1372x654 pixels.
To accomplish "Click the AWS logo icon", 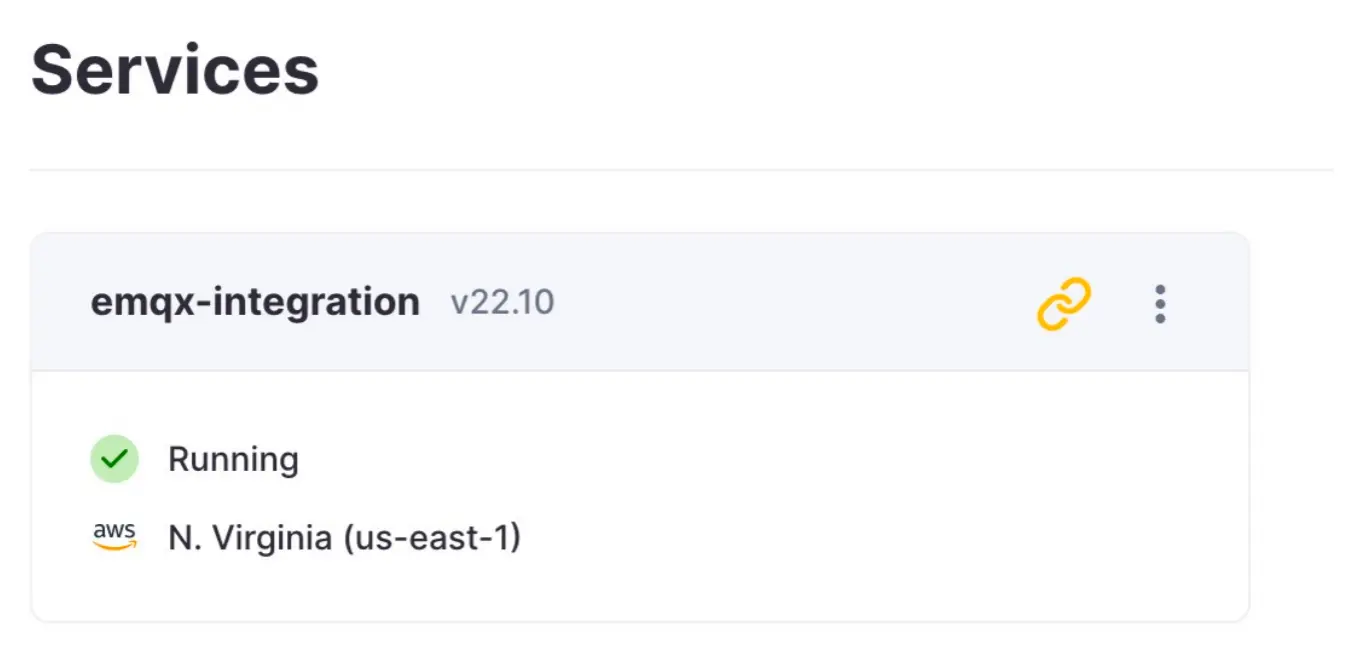I will tap(114, 537).
